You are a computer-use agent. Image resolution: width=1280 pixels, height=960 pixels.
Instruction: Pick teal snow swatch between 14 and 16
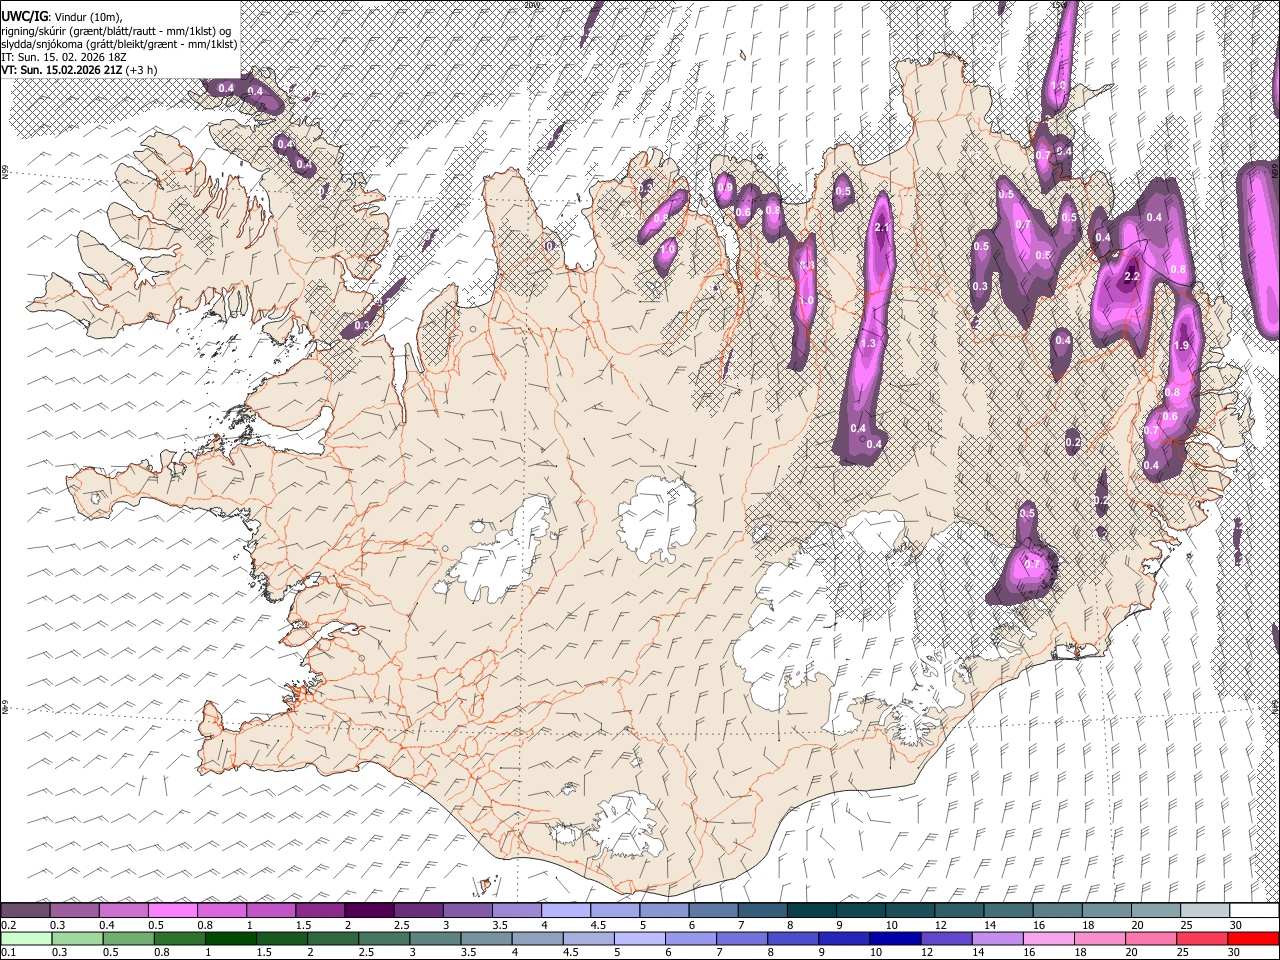(x=1008, y=911)
